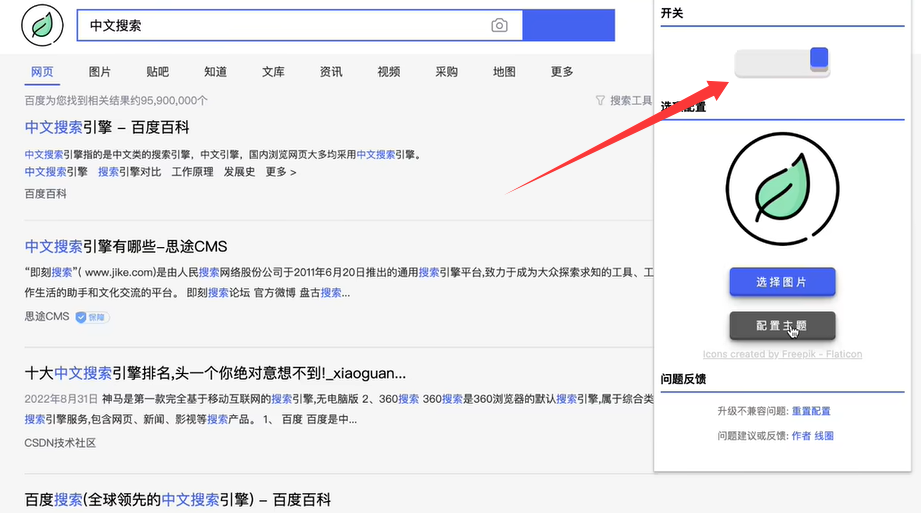Viewport: 921px width, 513px height.
Task: Open the 作者 feedback link
Action: point(801,436)
